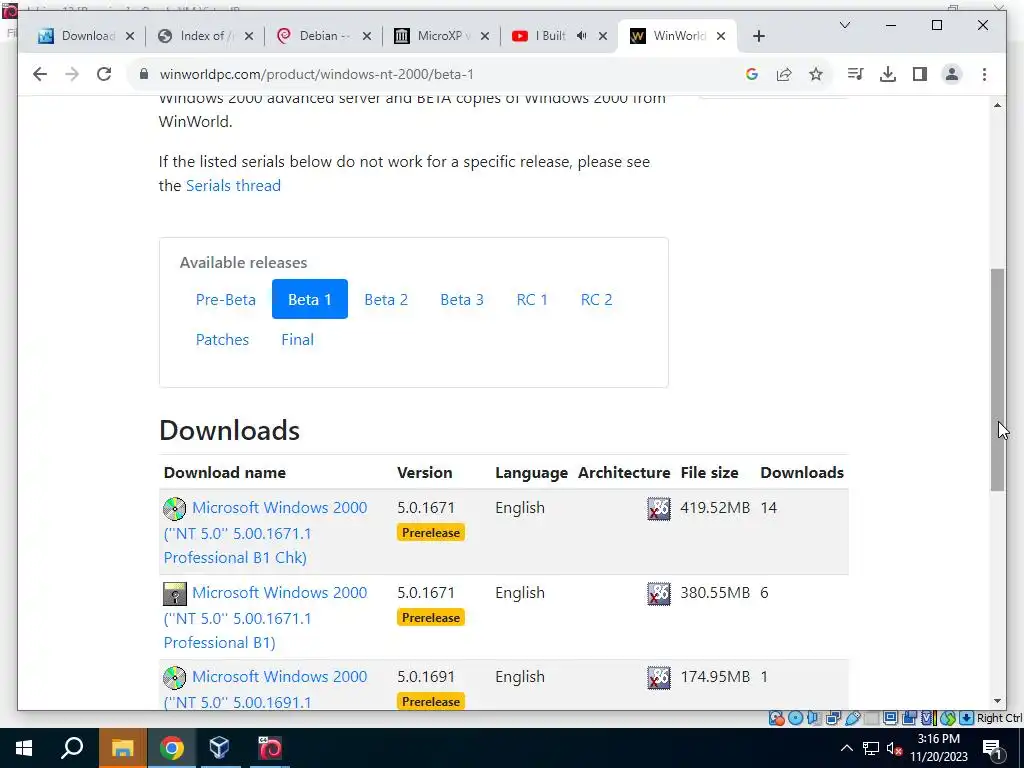This screenshot has height=768, width=1024.
Task: Click scrollbar up arrow
Action: coord(997,105)
